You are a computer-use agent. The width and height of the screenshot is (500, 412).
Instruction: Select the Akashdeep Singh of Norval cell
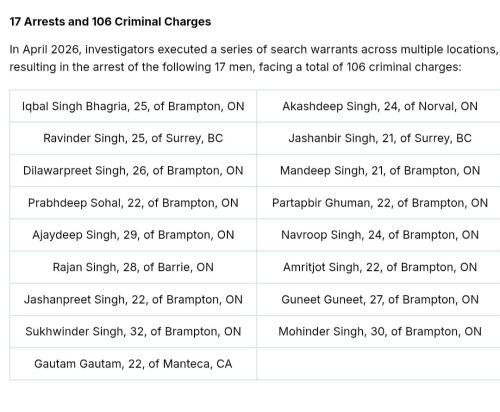pyautogui.click(x=378, y=106)
